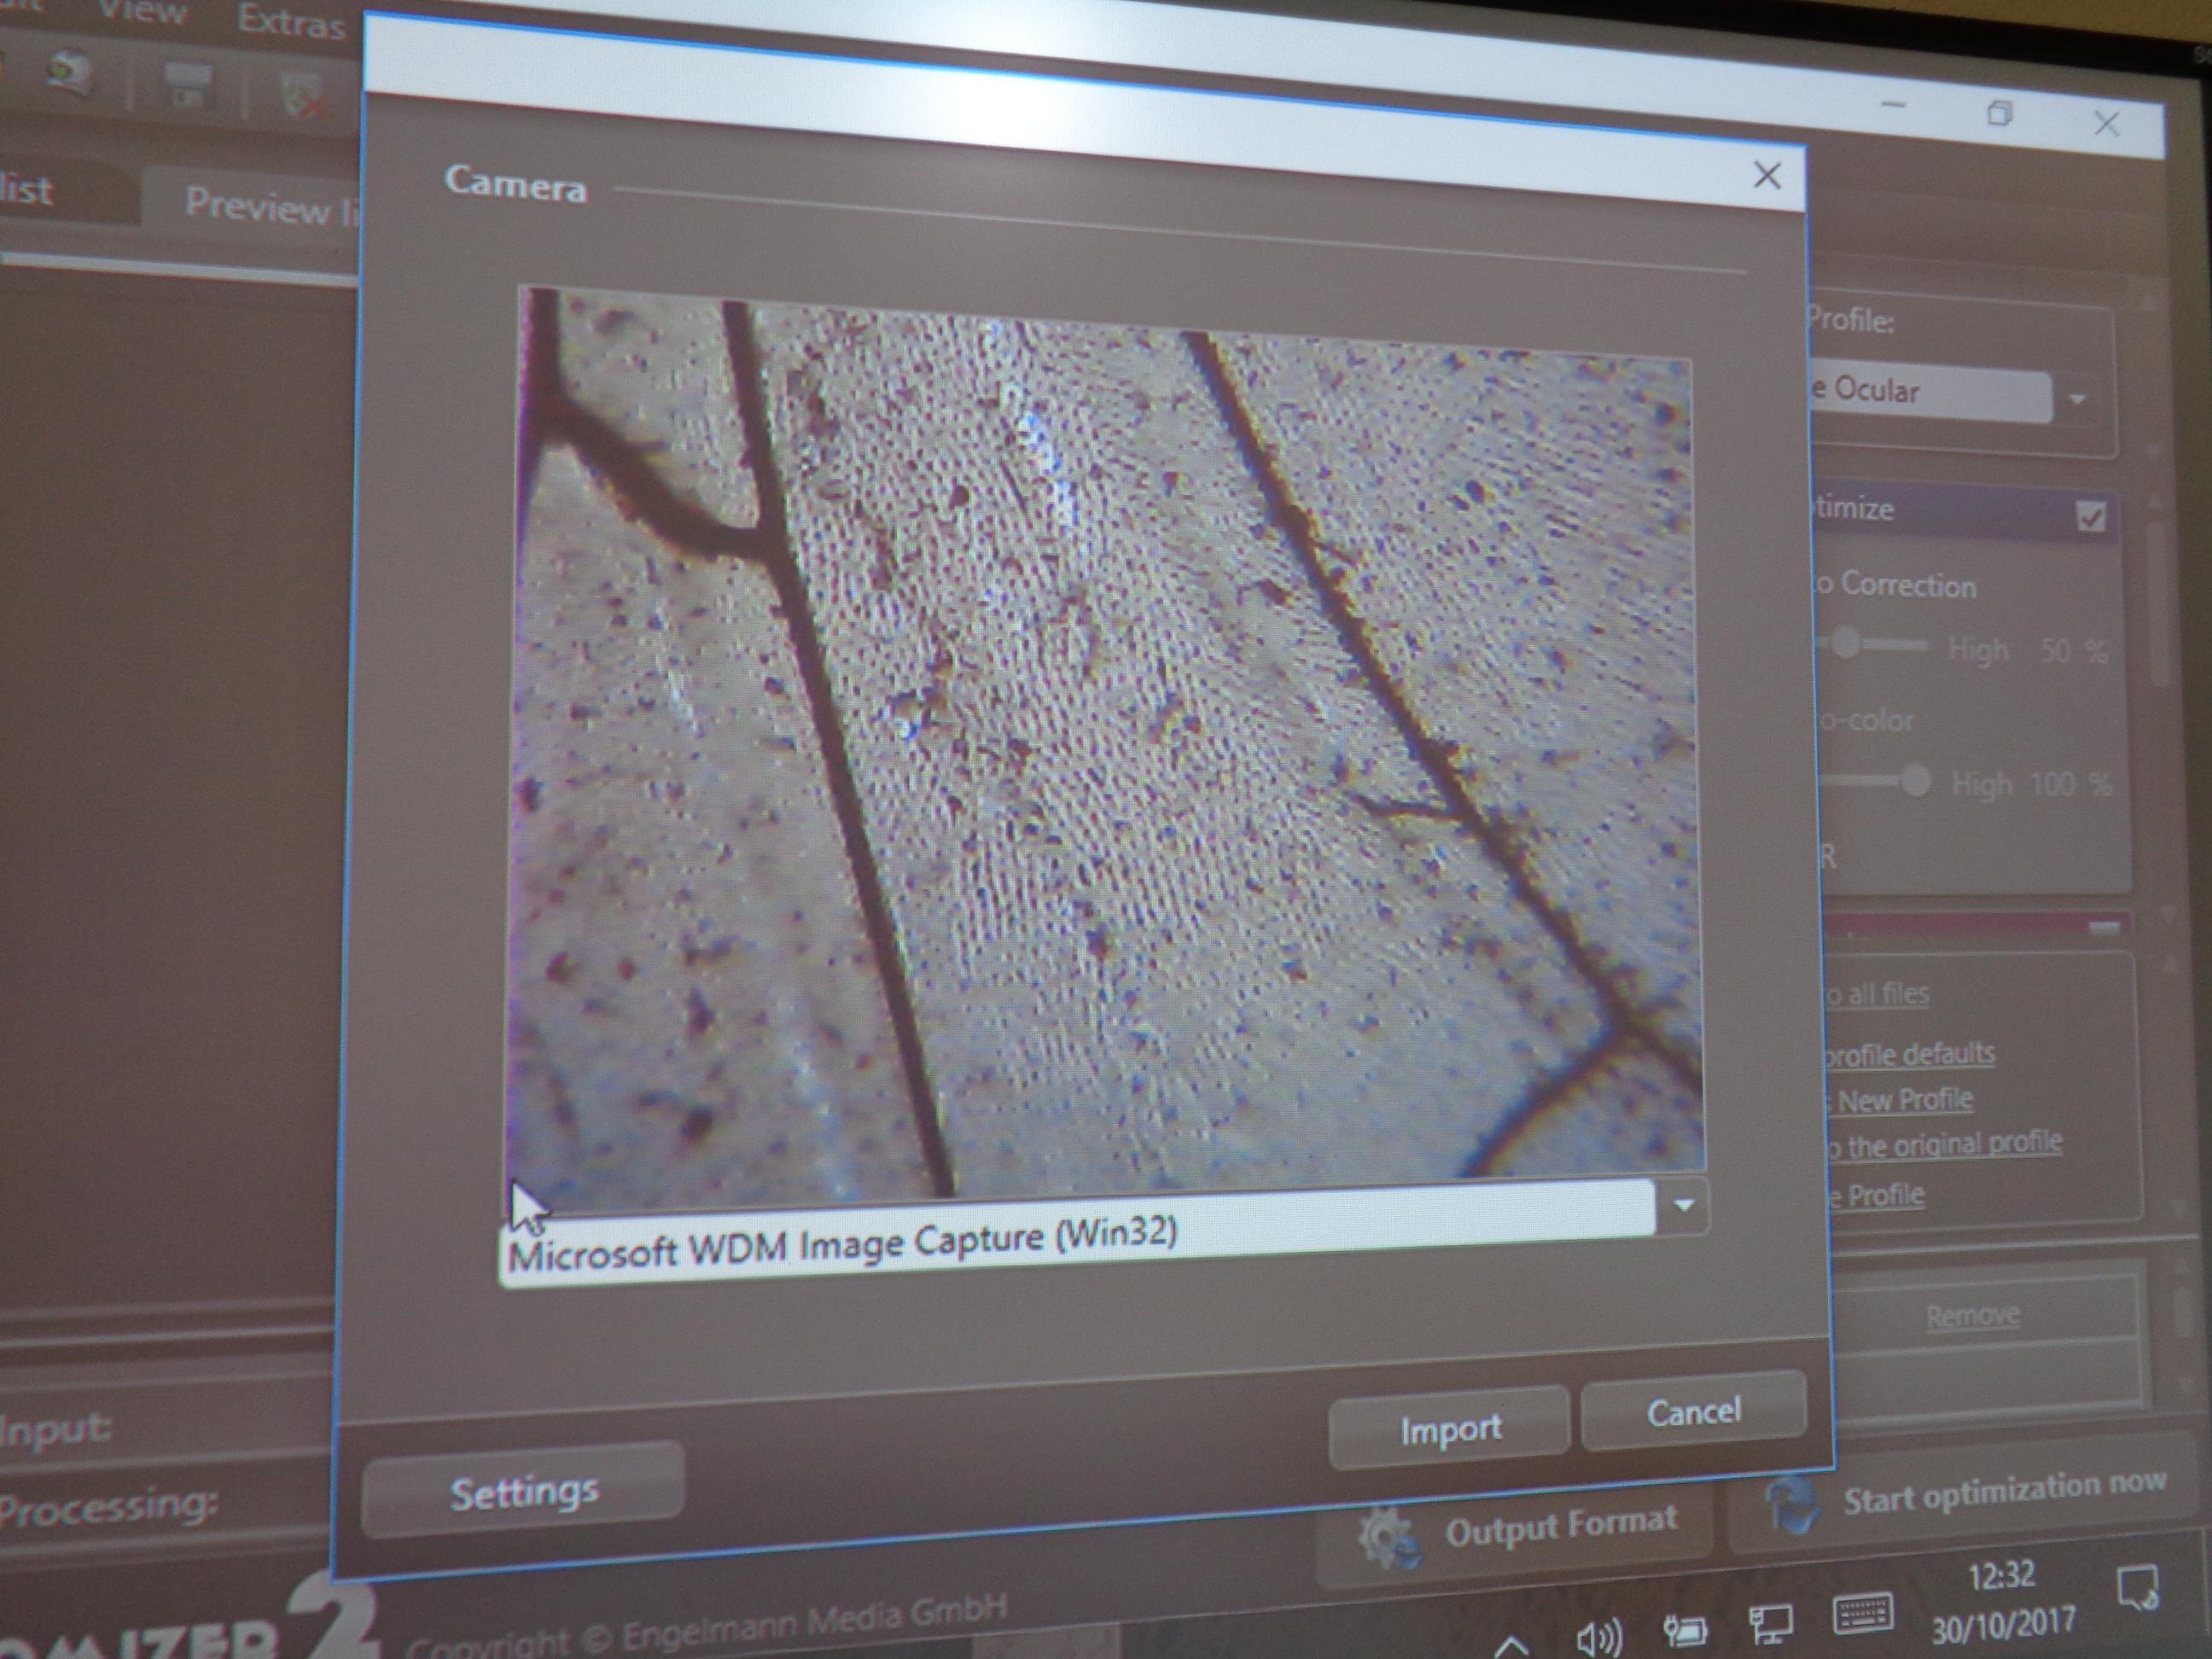Click the scanner/printer toolbar icon
This screenshot has height=1659, width=2212.
(x=188, y=85)
